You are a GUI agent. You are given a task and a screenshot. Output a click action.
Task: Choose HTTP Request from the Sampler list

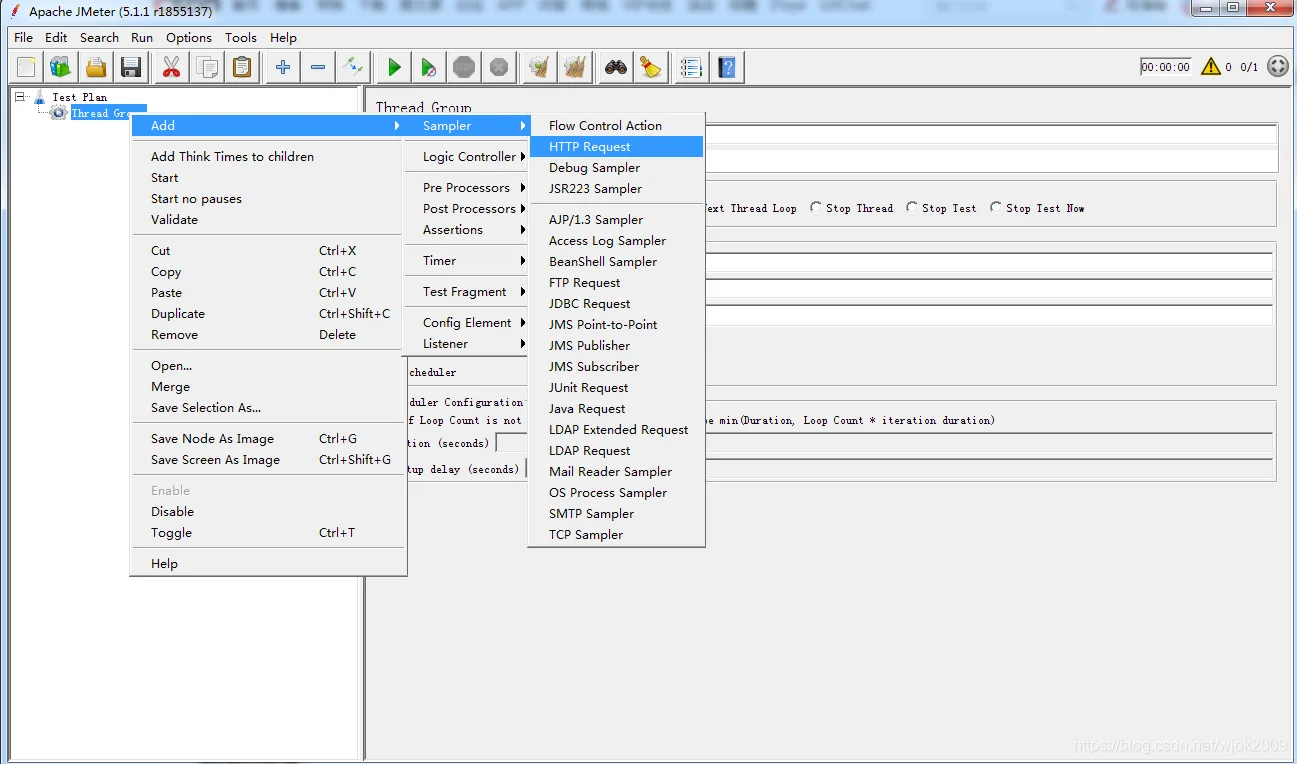[x=617, y=146]
